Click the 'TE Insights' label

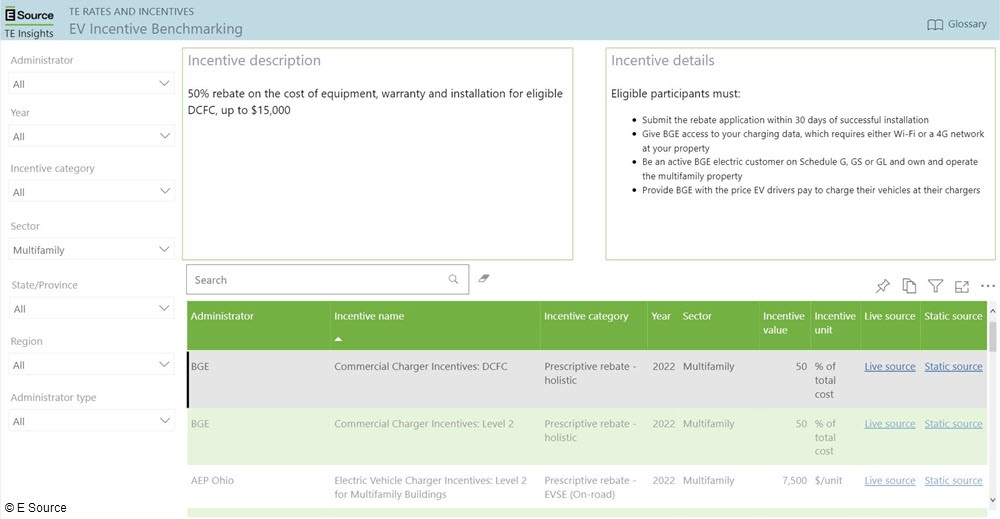tap(29, 33)
